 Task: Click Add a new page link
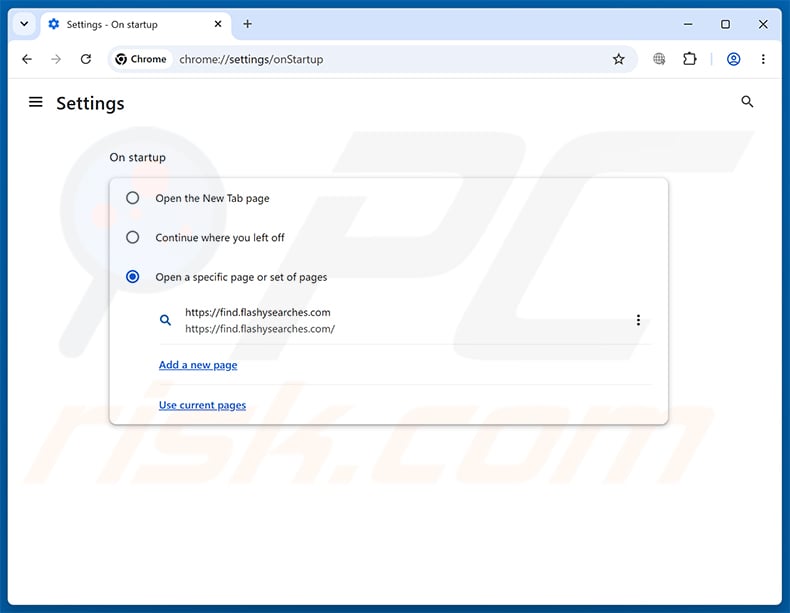click(x=198, y=365)
